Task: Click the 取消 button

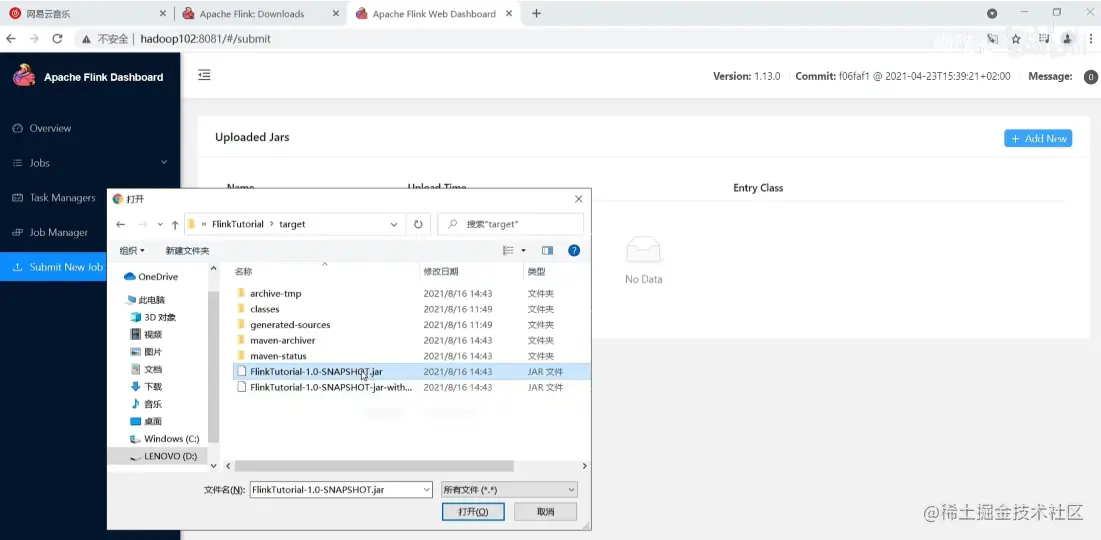Action: click(x=546, y=511)
